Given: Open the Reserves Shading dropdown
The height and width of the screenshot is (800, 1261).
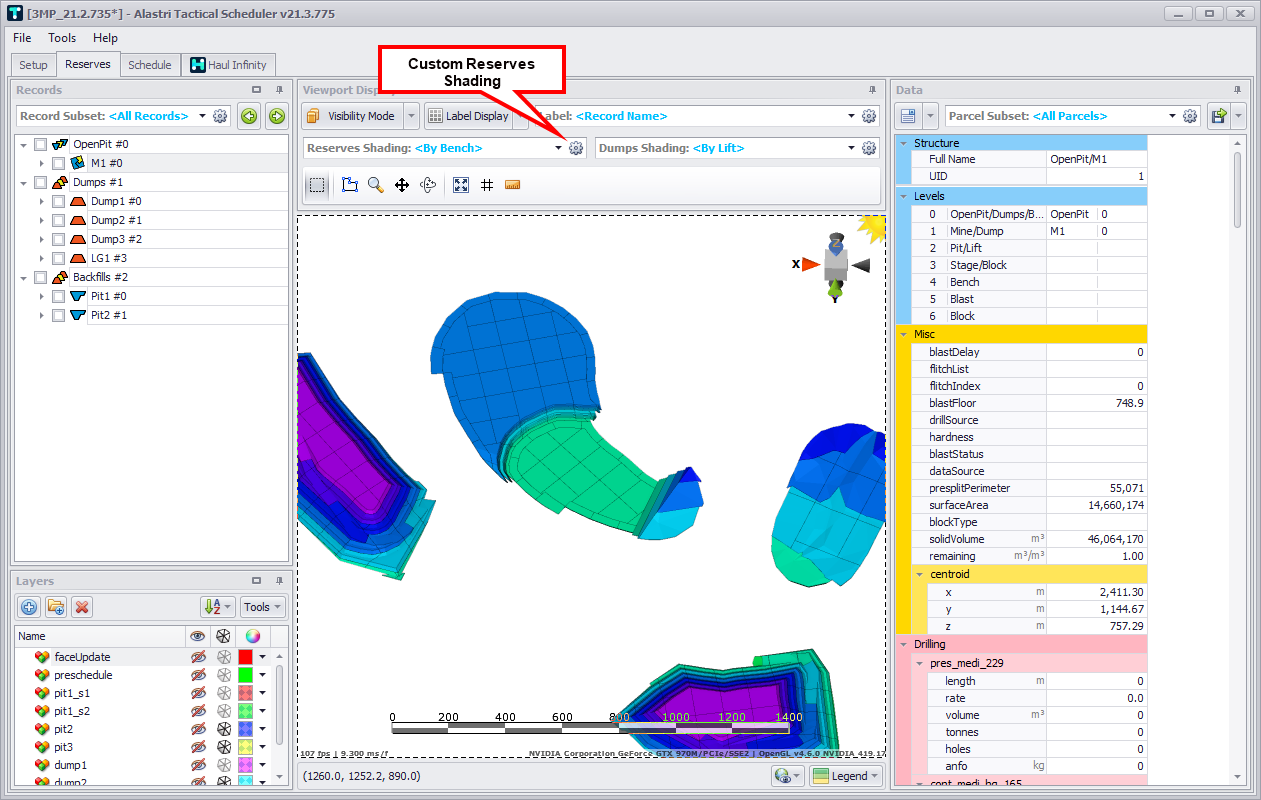Looking at the screenshot, I should coord(558,148).
